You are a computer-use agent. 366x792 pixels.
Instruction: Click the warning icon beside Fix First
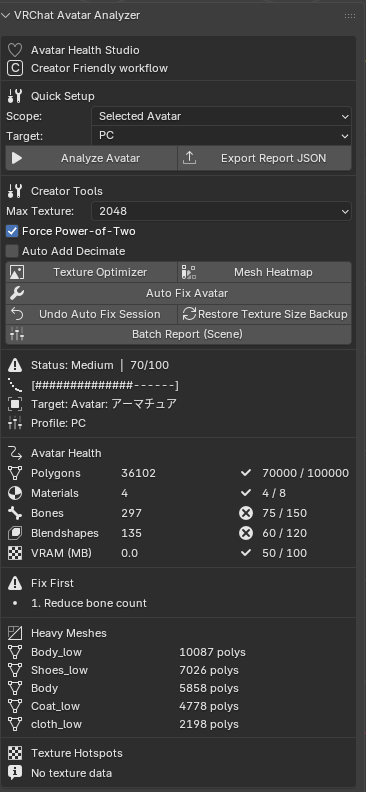[16, 583]
